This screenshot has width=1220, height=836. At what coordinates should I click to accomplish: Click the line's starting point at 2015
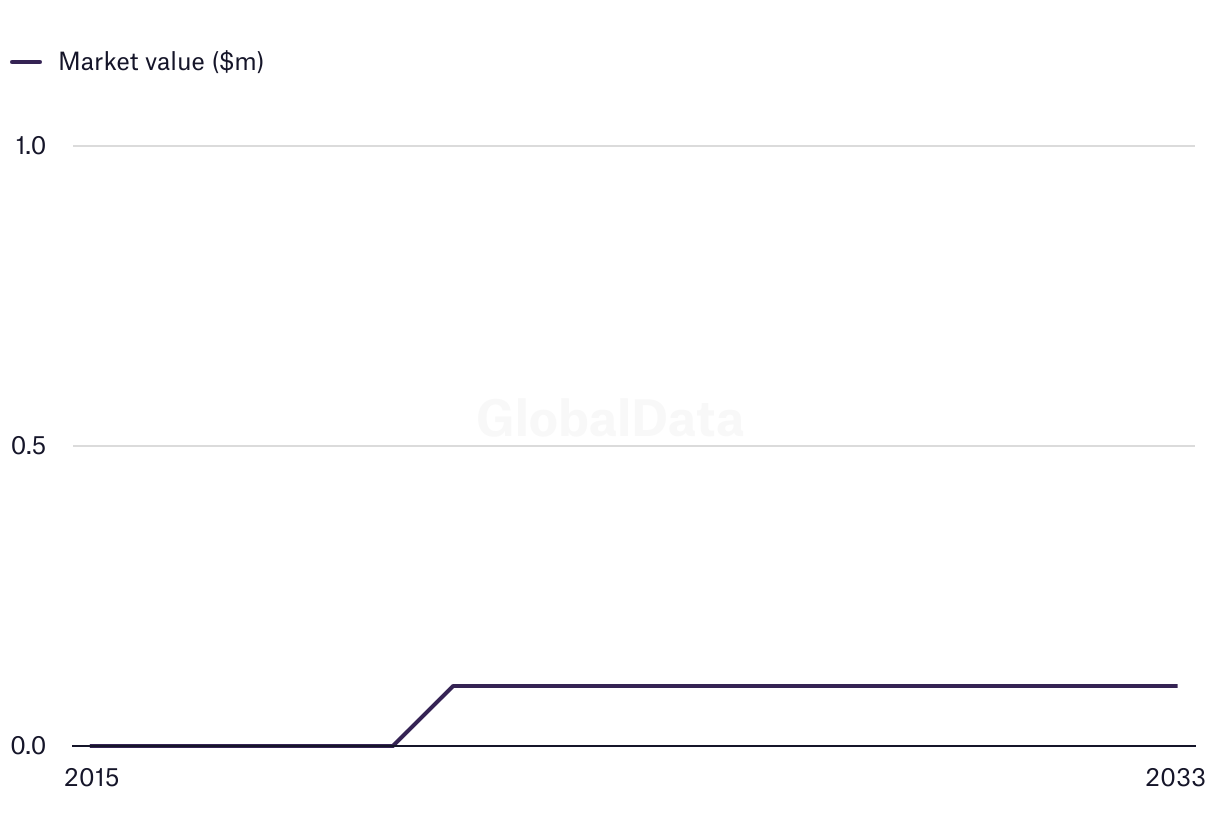point(92,746)
